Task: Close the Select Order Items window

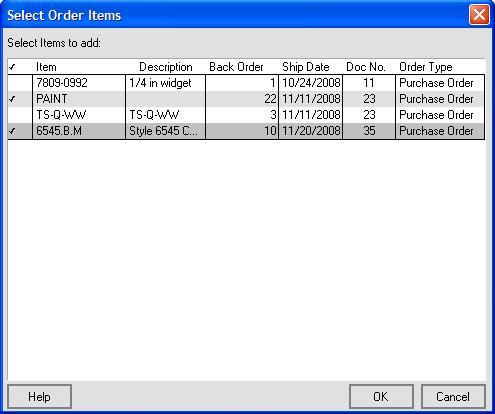Action: pos(479,15)
